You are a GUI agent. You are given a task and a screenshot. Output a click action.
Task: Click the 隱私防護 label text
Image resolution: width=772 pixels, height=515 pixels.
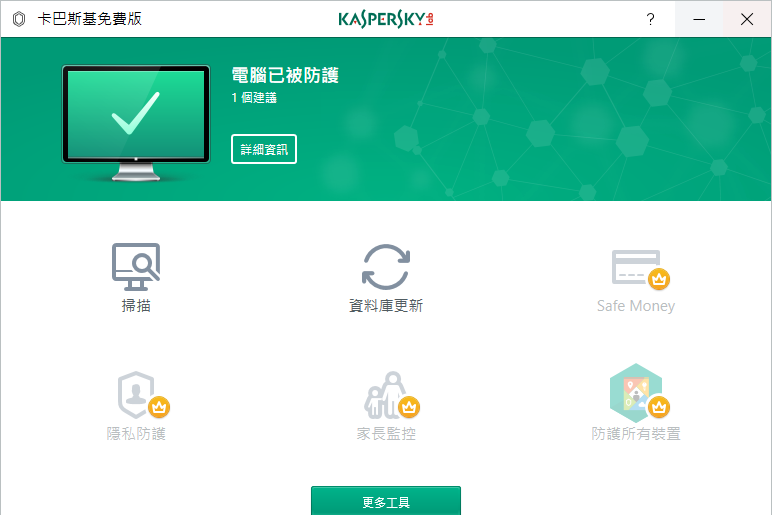136,434
